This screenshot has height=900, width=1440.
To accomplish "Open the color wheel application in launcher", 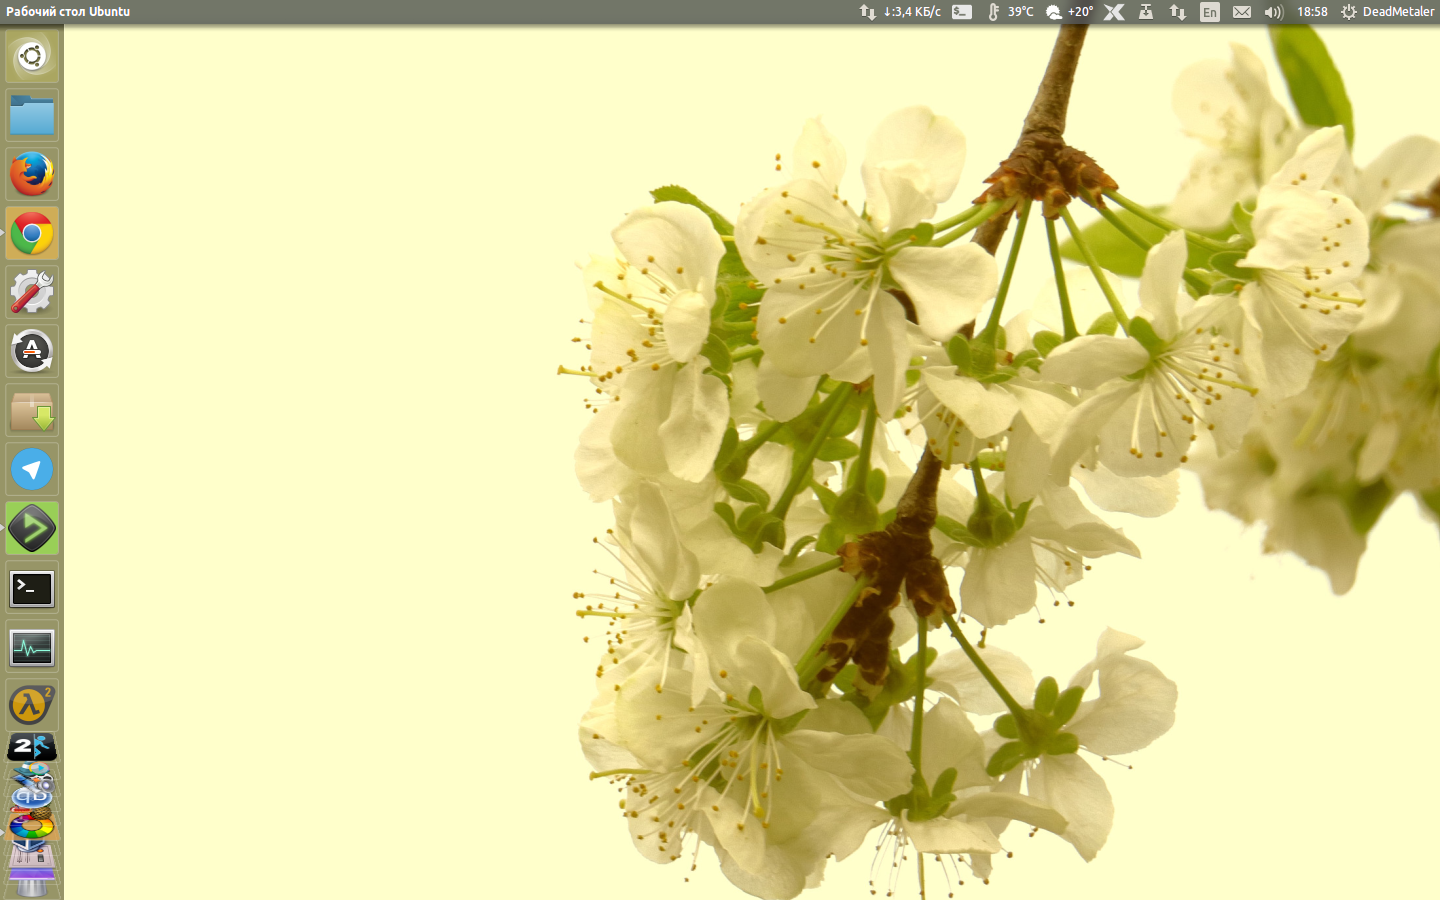I will pos(32,826).
